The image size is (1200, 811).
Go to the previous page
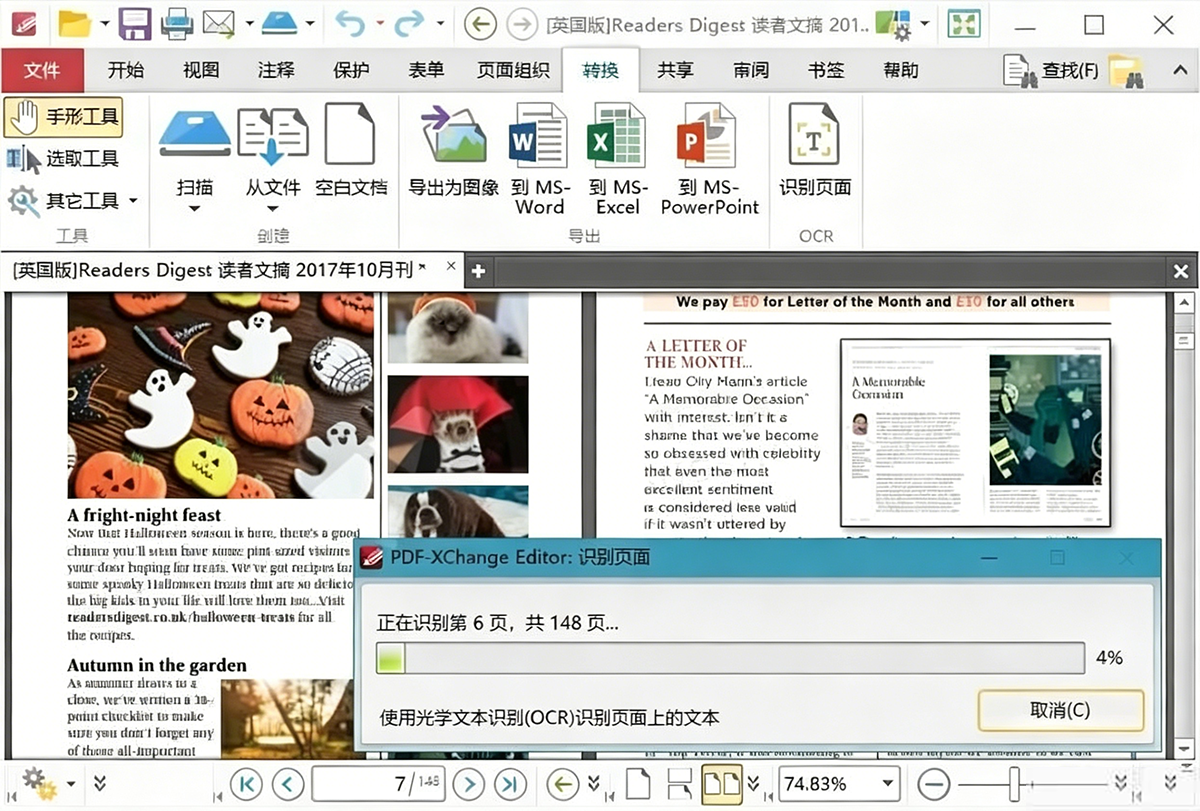(x=288, y=783)
